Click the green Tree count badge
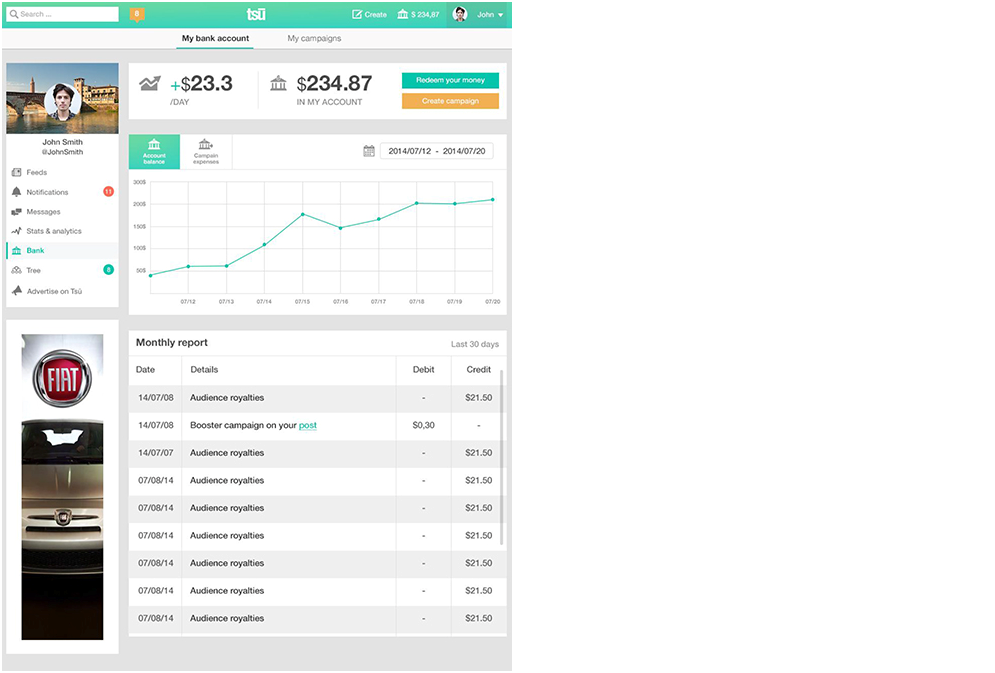The height and width of the screenshot is (673, 995). coord(109,270)
